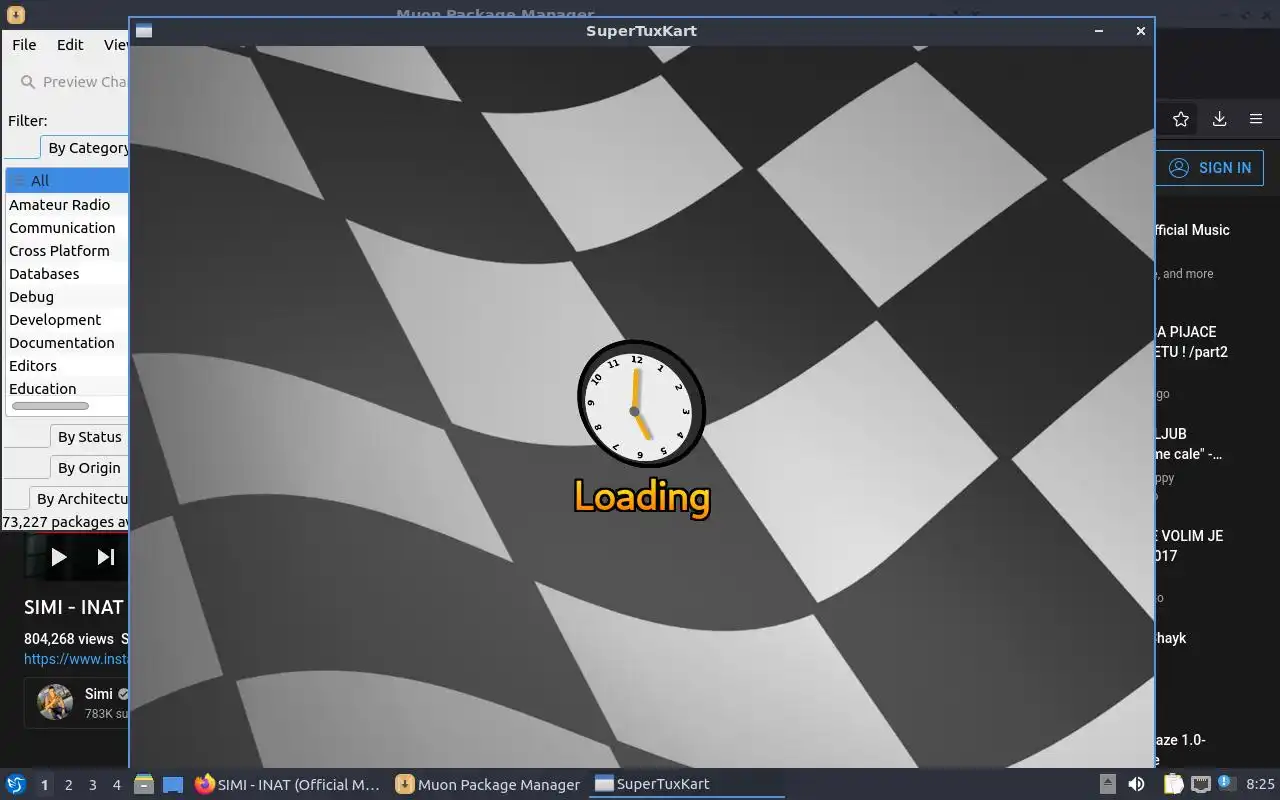Switch to workspace 4

coord(116,785)
